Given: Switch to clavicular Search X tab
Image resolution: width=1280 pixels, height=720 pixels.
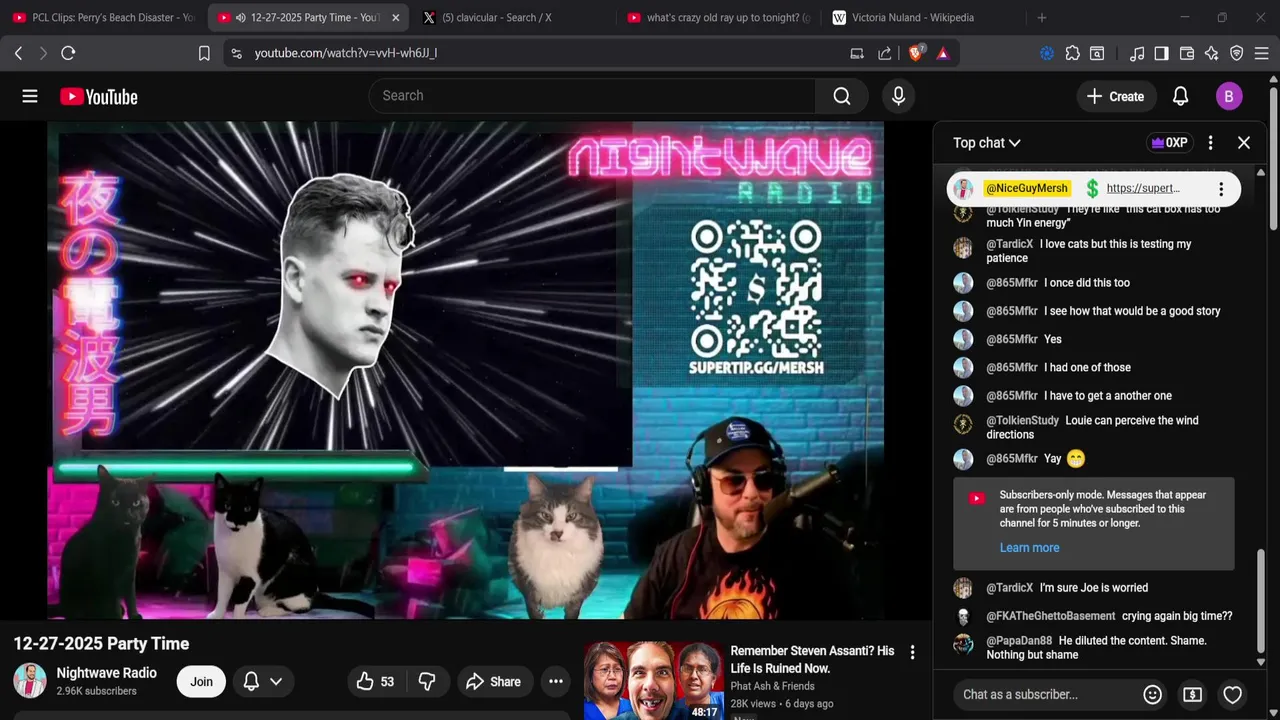Looking at the screenshot, I should coord(510,18).
